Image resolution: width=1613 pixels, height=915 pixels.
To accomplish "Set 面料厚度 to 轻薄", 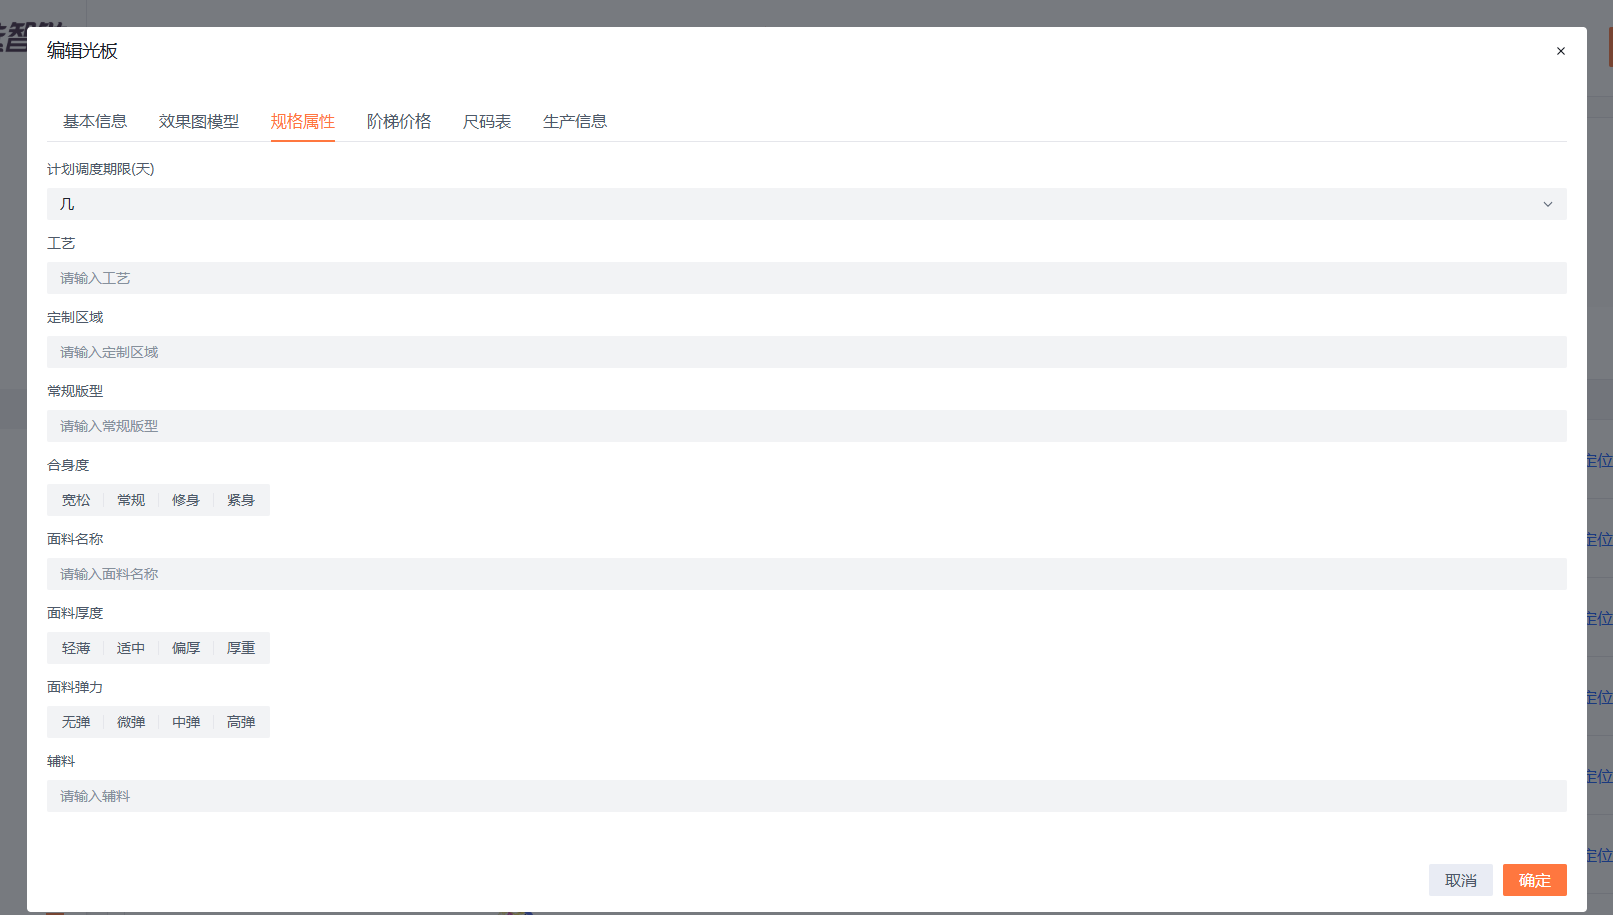I will 76,648.
